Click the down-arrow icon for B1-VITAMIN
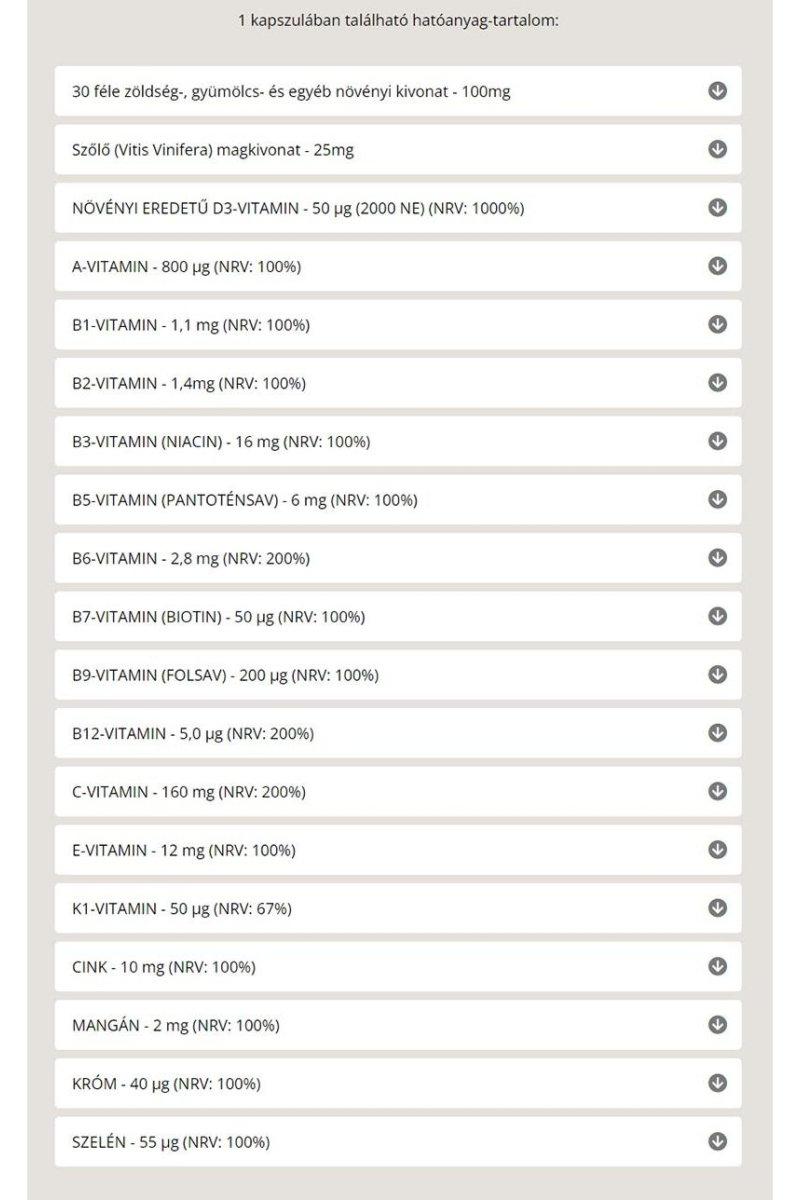Image resolution: width=800 pixels, height=1200 pixels. (716, 323)
